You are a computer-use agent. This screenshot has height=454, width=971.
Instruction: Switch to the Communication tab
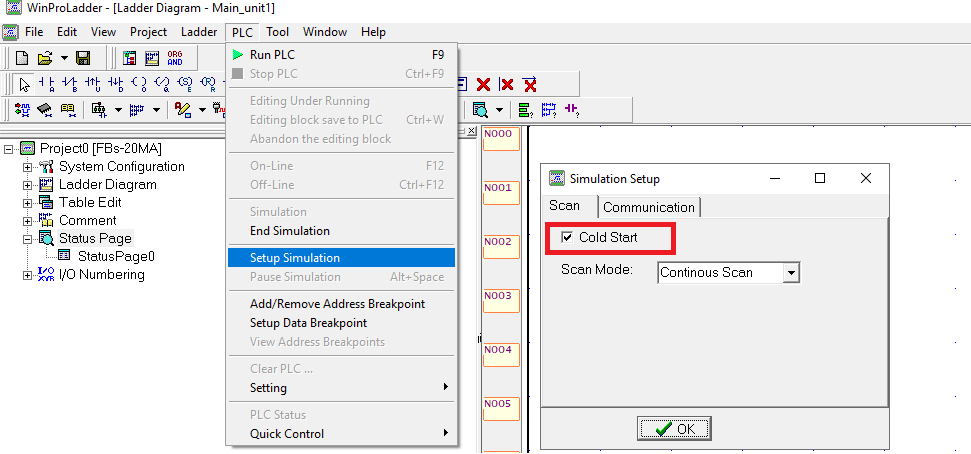[x=649, y=207]
